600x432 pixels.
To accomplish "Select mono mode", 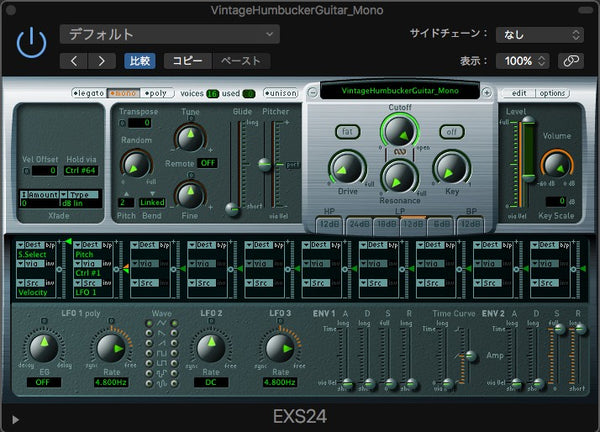I will (x=123, y=93).
